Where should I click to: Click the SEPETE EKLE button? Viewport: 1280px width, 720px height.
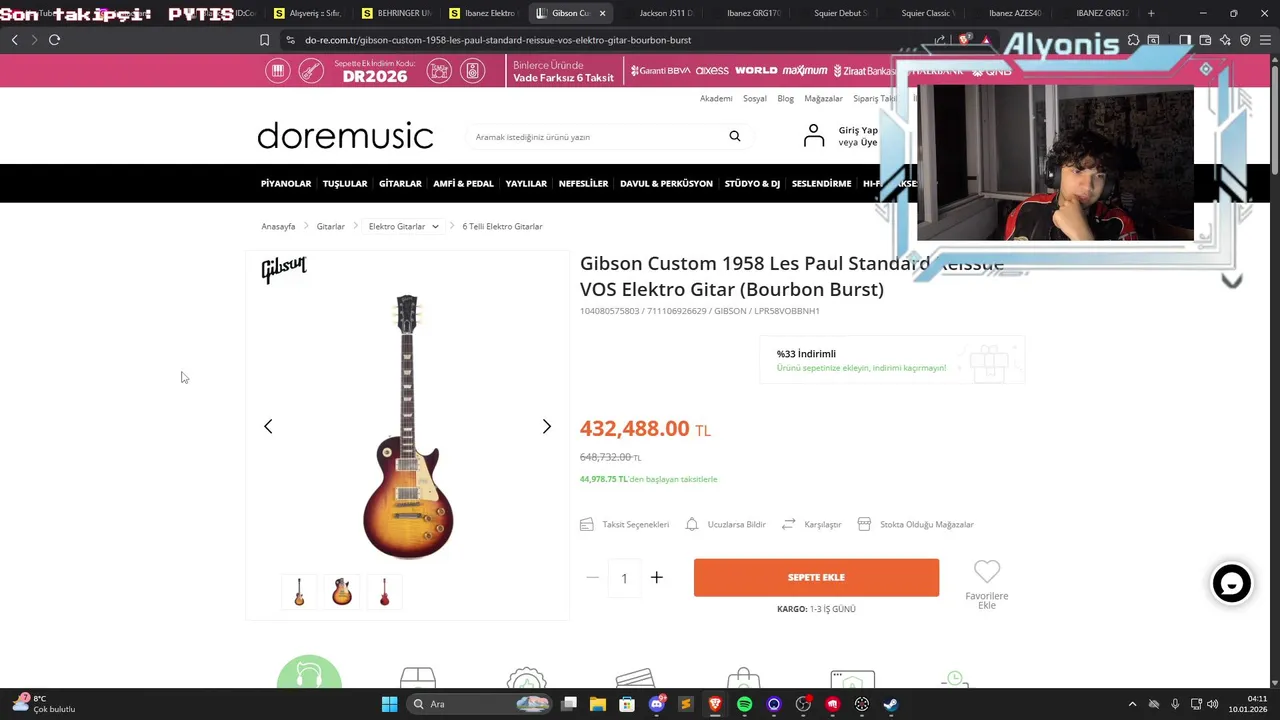pos(816,577)
